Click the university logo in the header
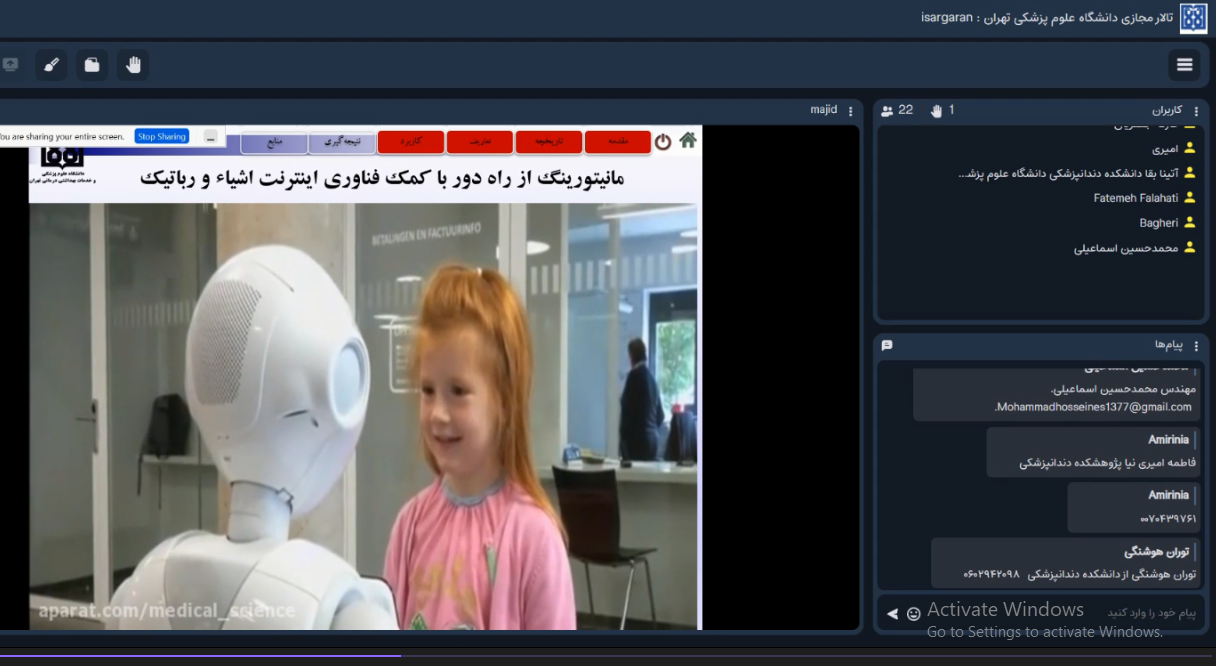This screenshot has width=1216, height=666. (1194, 18)
